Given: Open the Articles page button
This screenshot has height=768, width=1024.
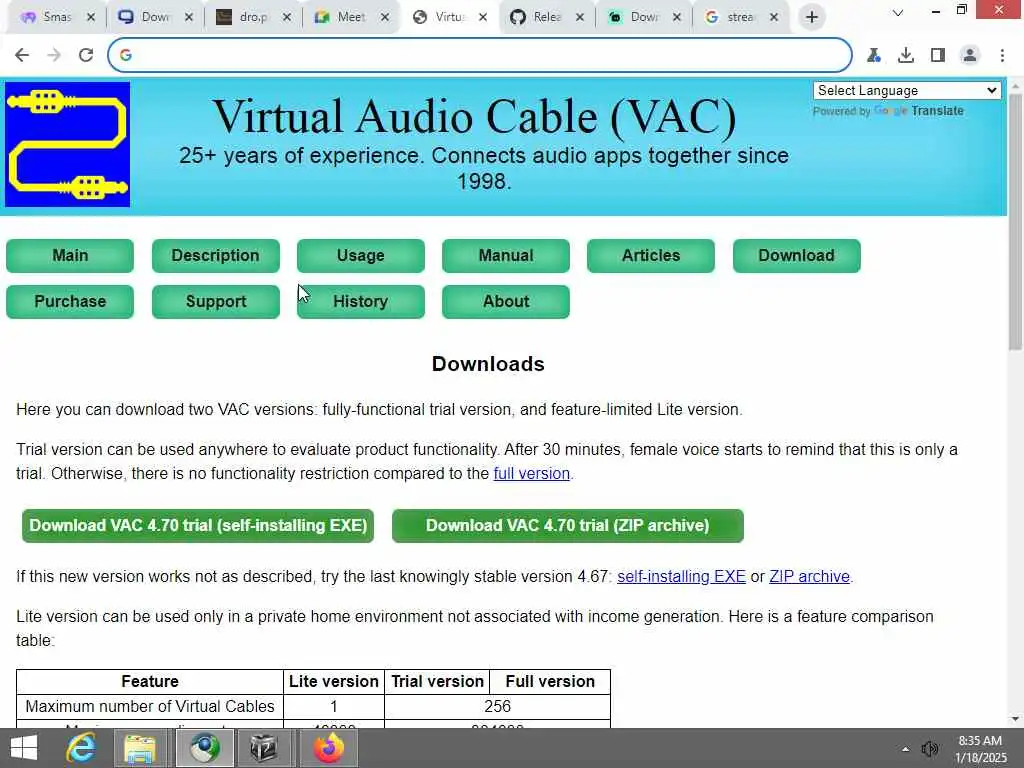Looking at the screenshot, I should click(650, 255).
